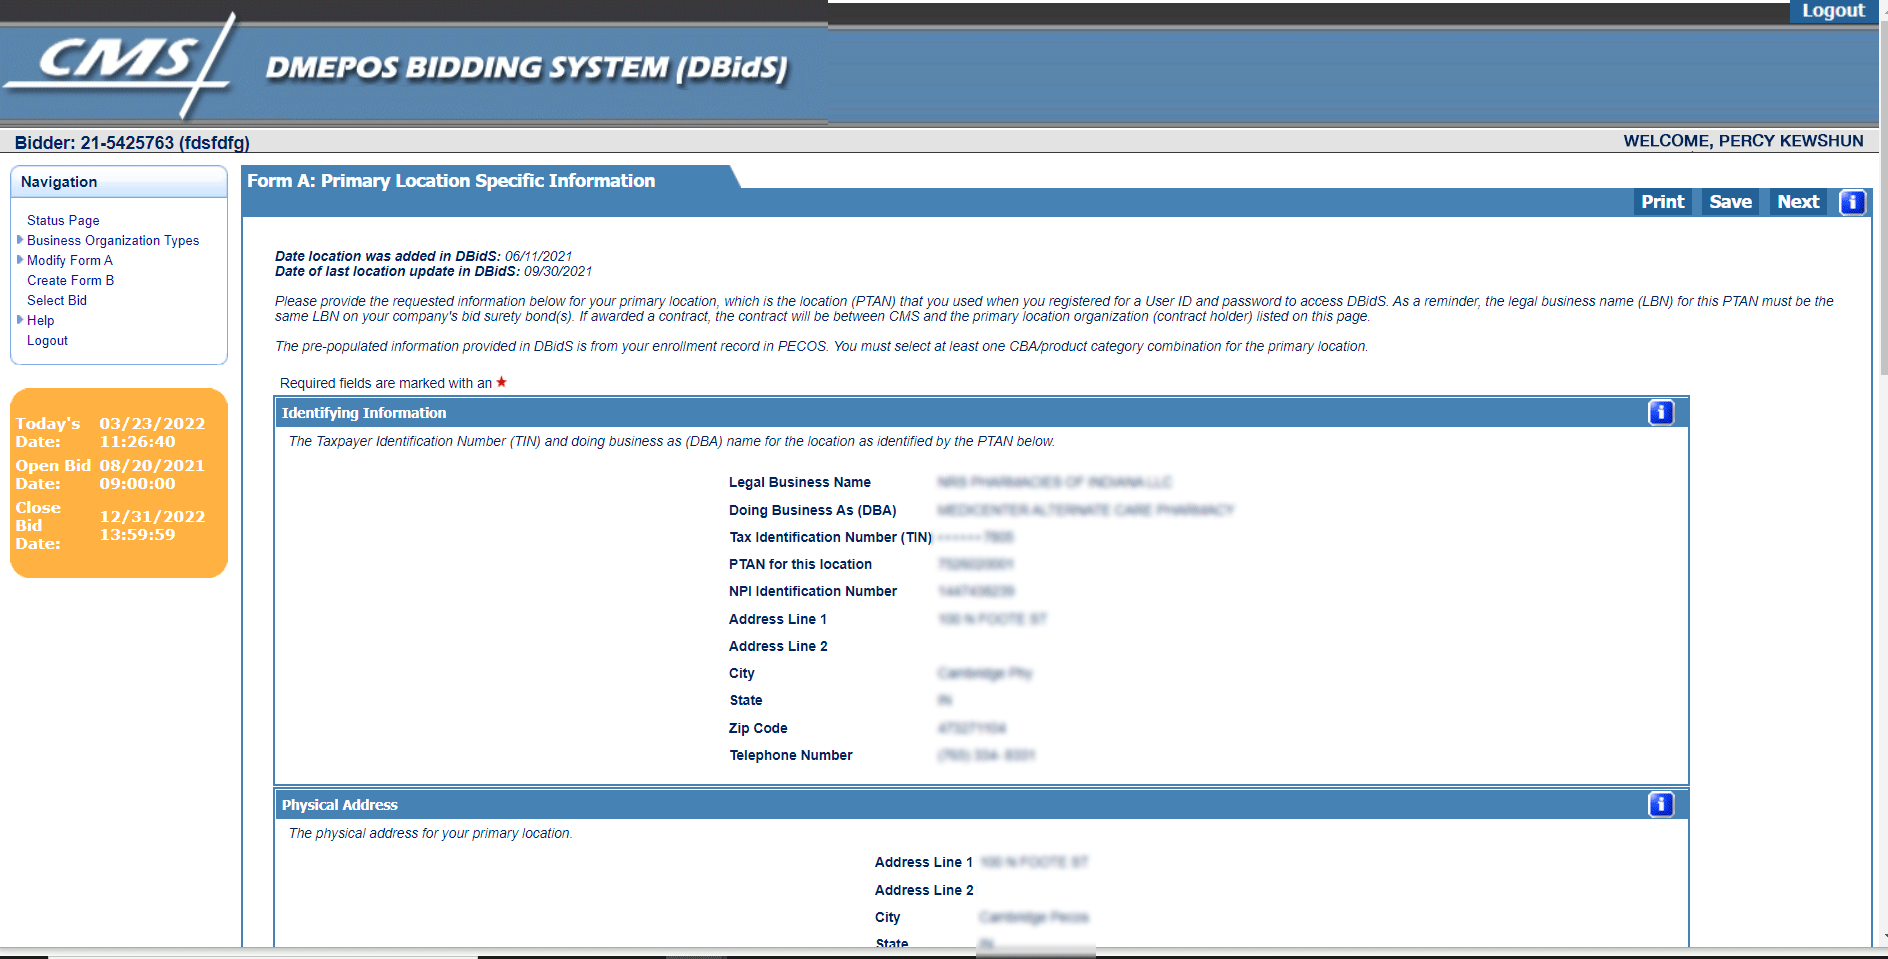Expand the Business Organization Types arrow
Viewport: 1888px width, 959px height.
(20, 240)
